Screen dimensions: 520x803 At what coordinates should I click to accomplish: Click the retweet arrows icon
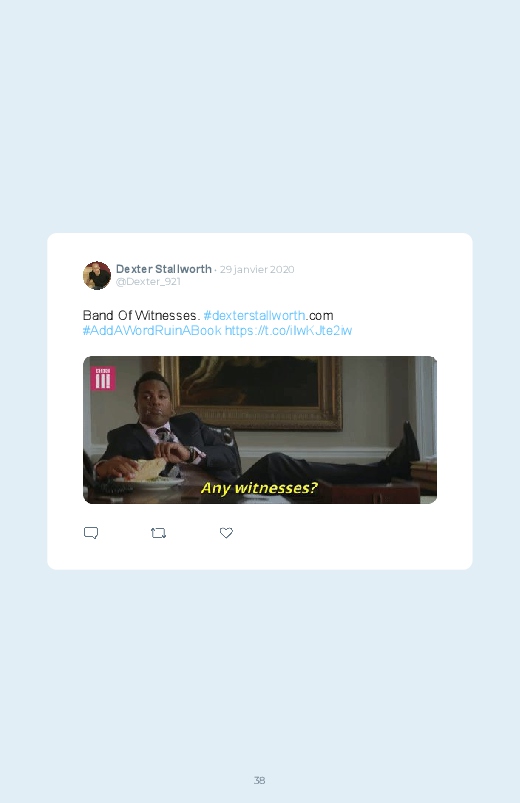tap(158, 533)
